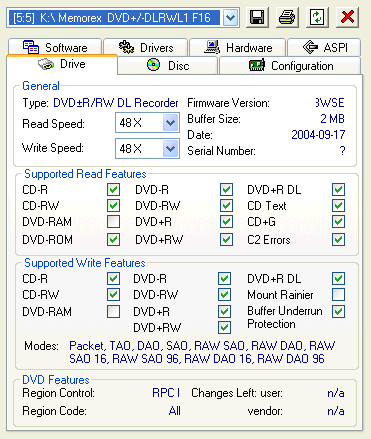This screenshot has width=371, height=439.
Task: Toggle the CD Text checkbox
Action: tap(338, 205)
